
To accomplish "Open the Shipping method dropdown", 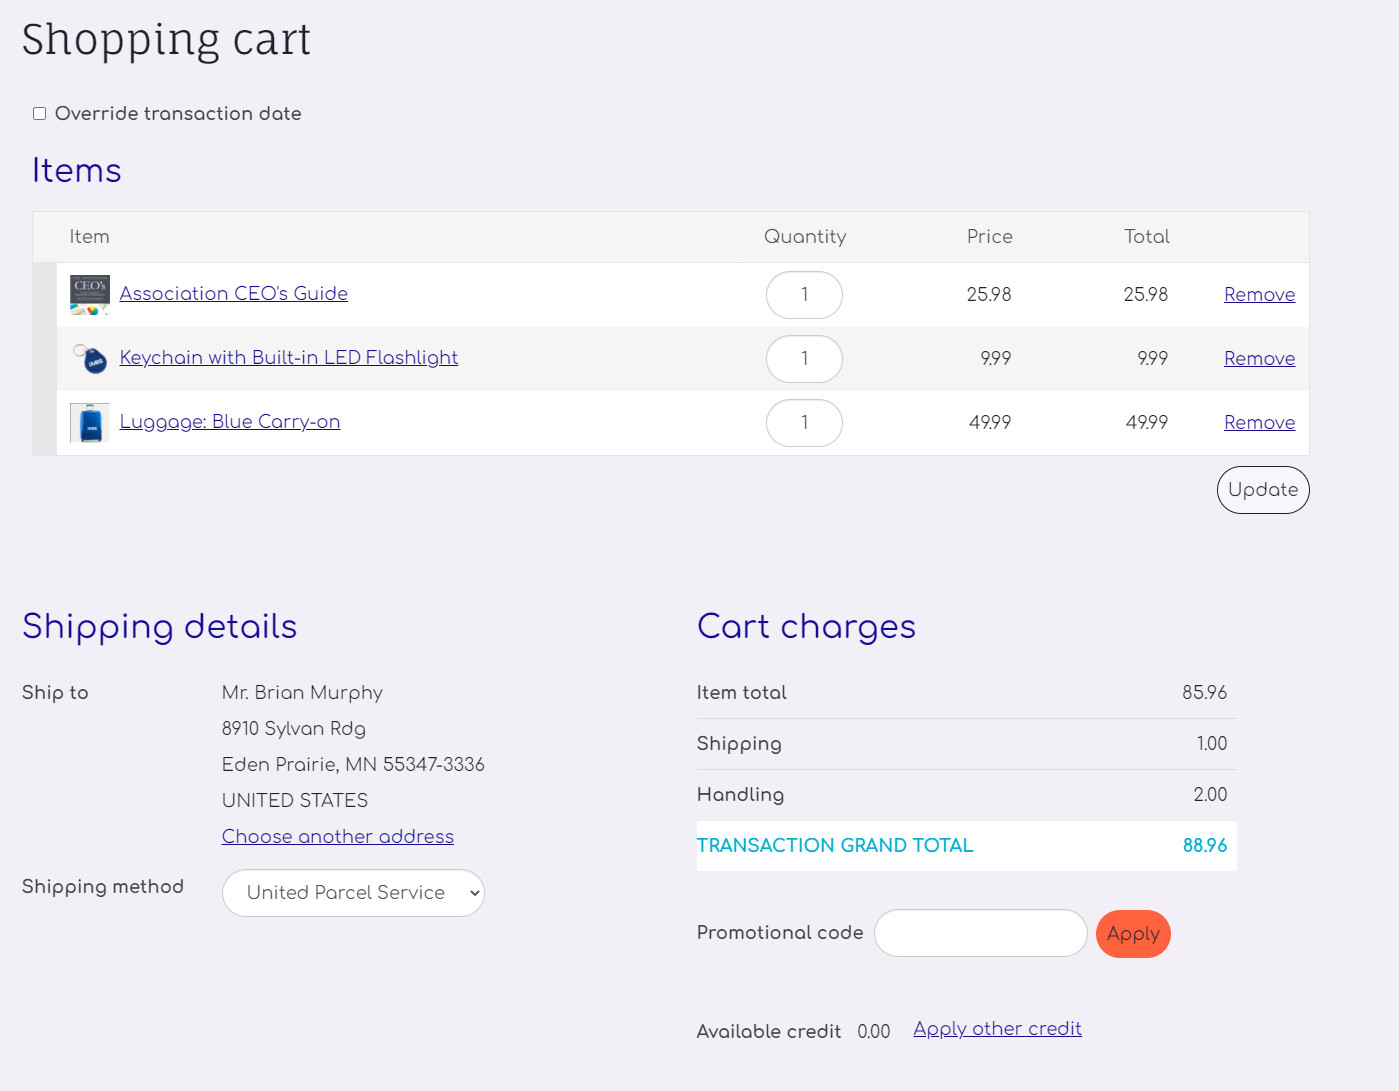I will pyautogui.click(x=353, y=893).
